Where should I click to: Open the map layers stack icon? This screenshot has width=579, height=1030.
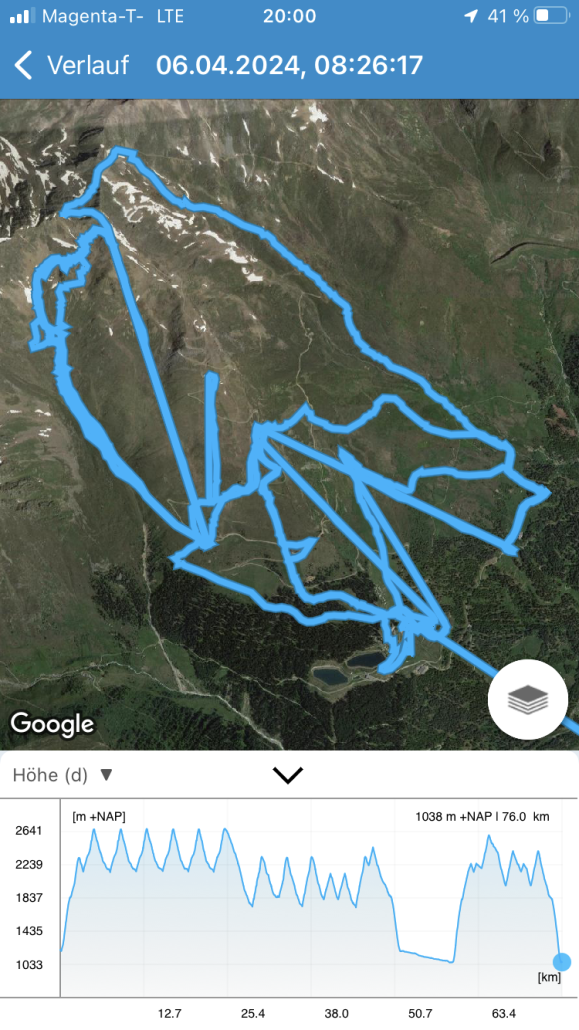528,700
